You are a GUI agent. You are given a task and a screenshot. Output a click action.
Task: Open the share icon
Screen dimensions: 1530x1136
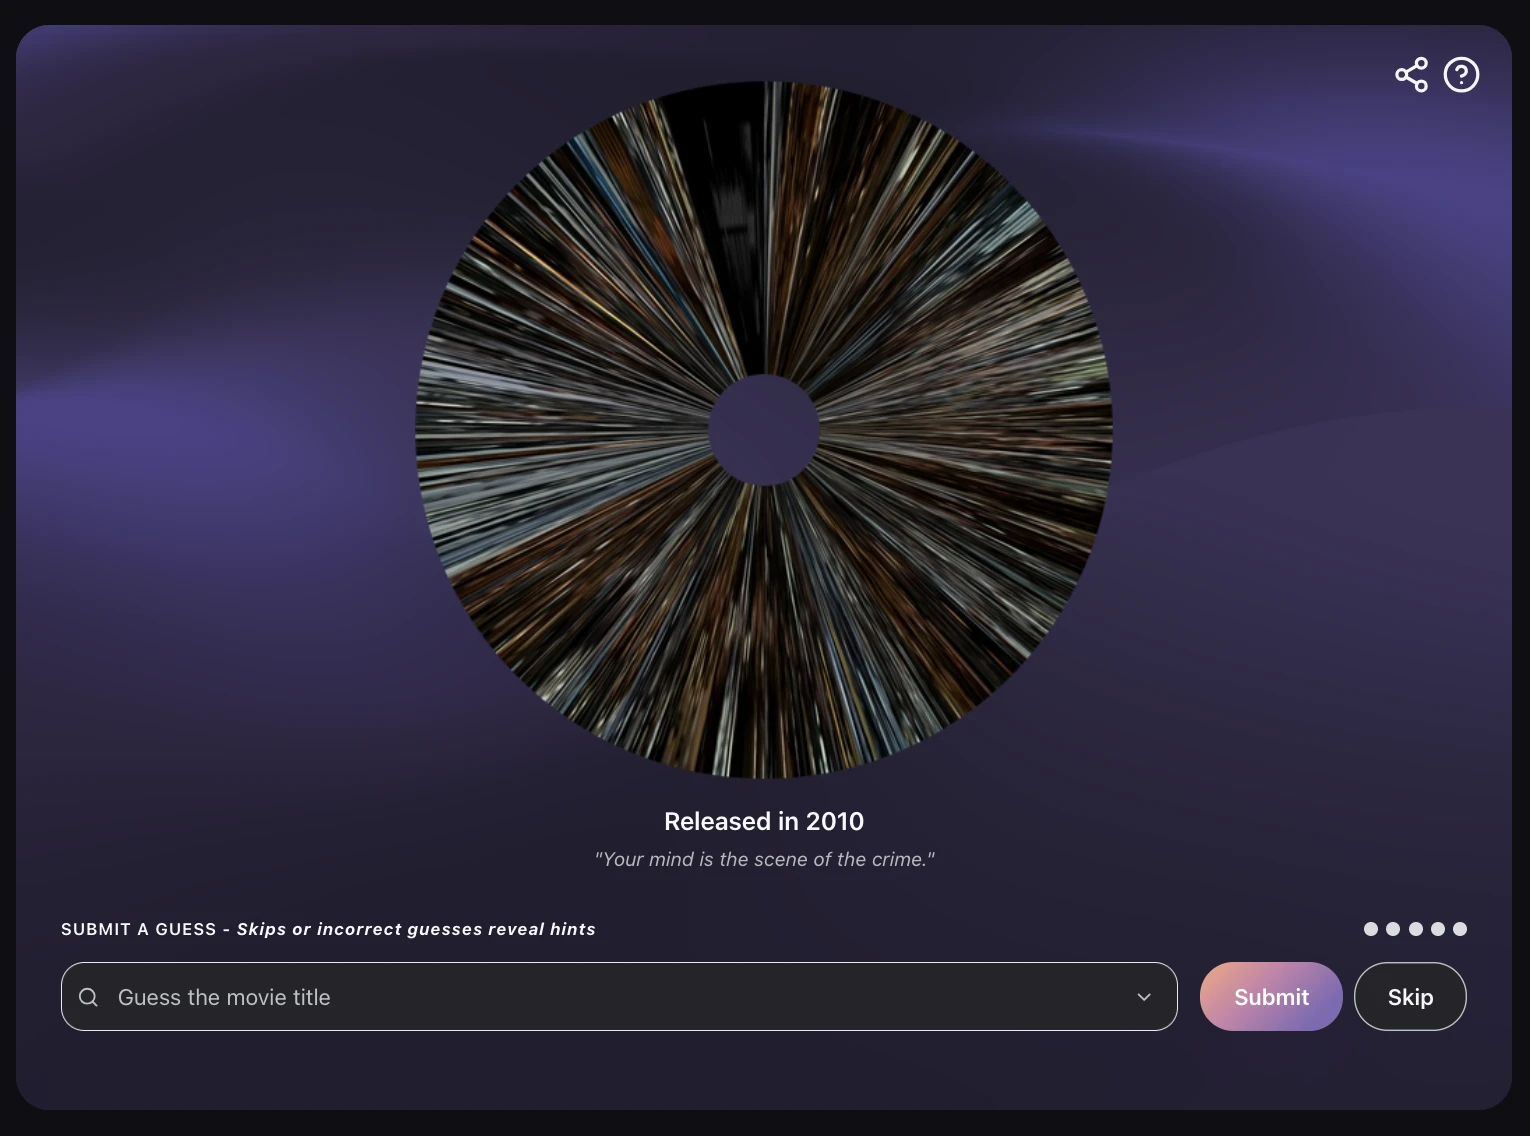(1411, 75)
